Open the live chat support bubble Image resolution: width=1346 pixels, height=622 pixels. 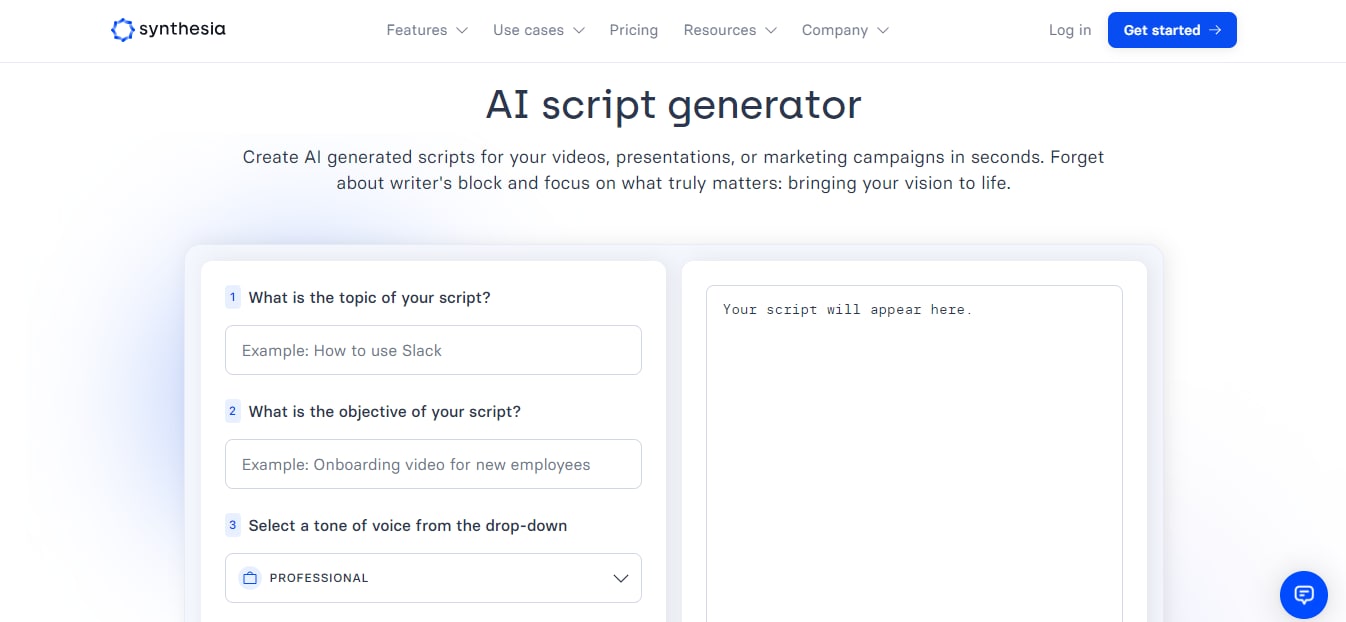[x=1304, y=595]
